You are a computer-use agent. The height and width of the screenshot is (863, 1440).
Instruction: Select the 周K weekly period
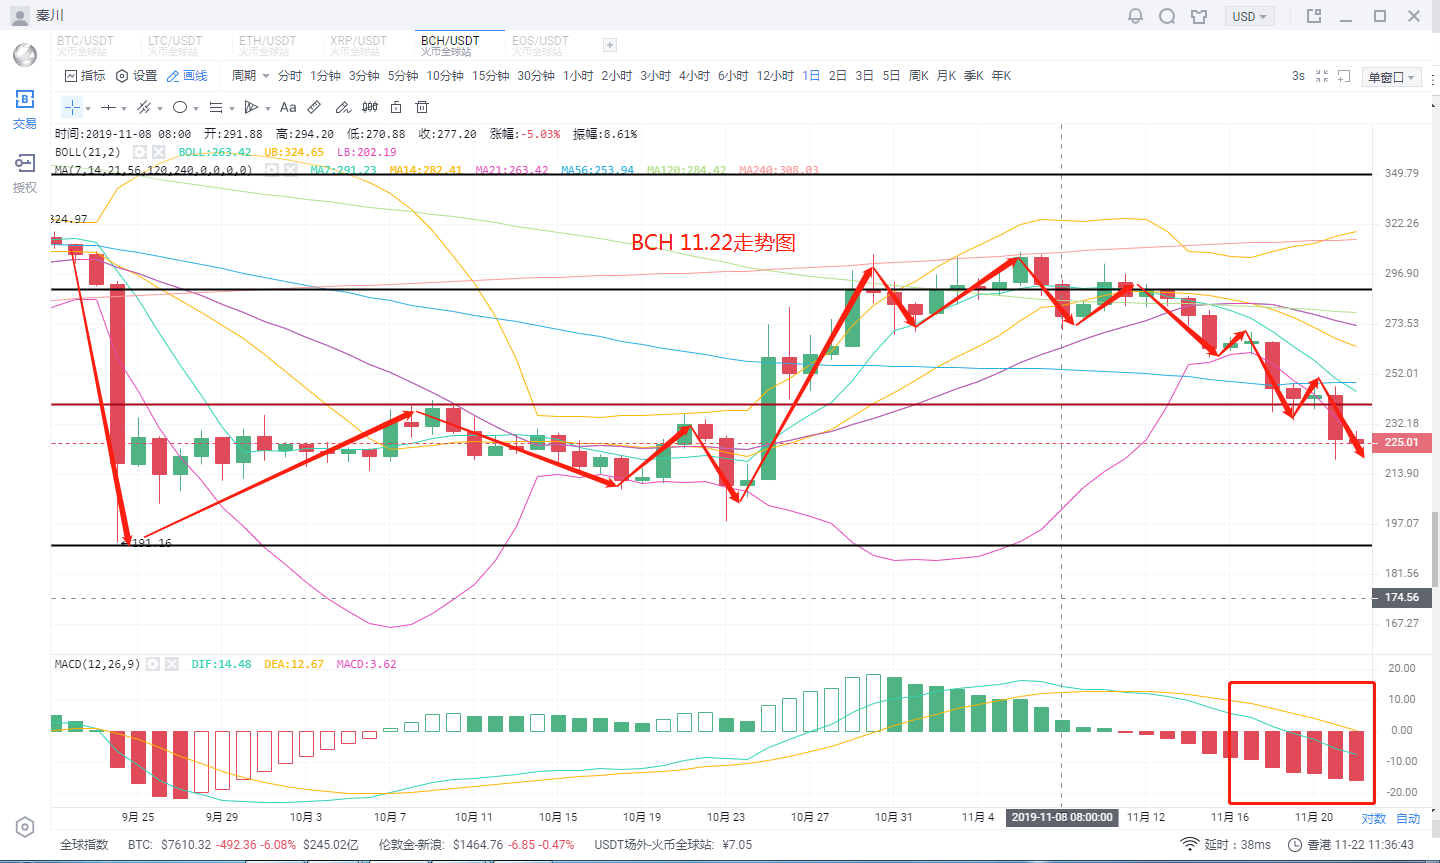click(x=919, y=76)
